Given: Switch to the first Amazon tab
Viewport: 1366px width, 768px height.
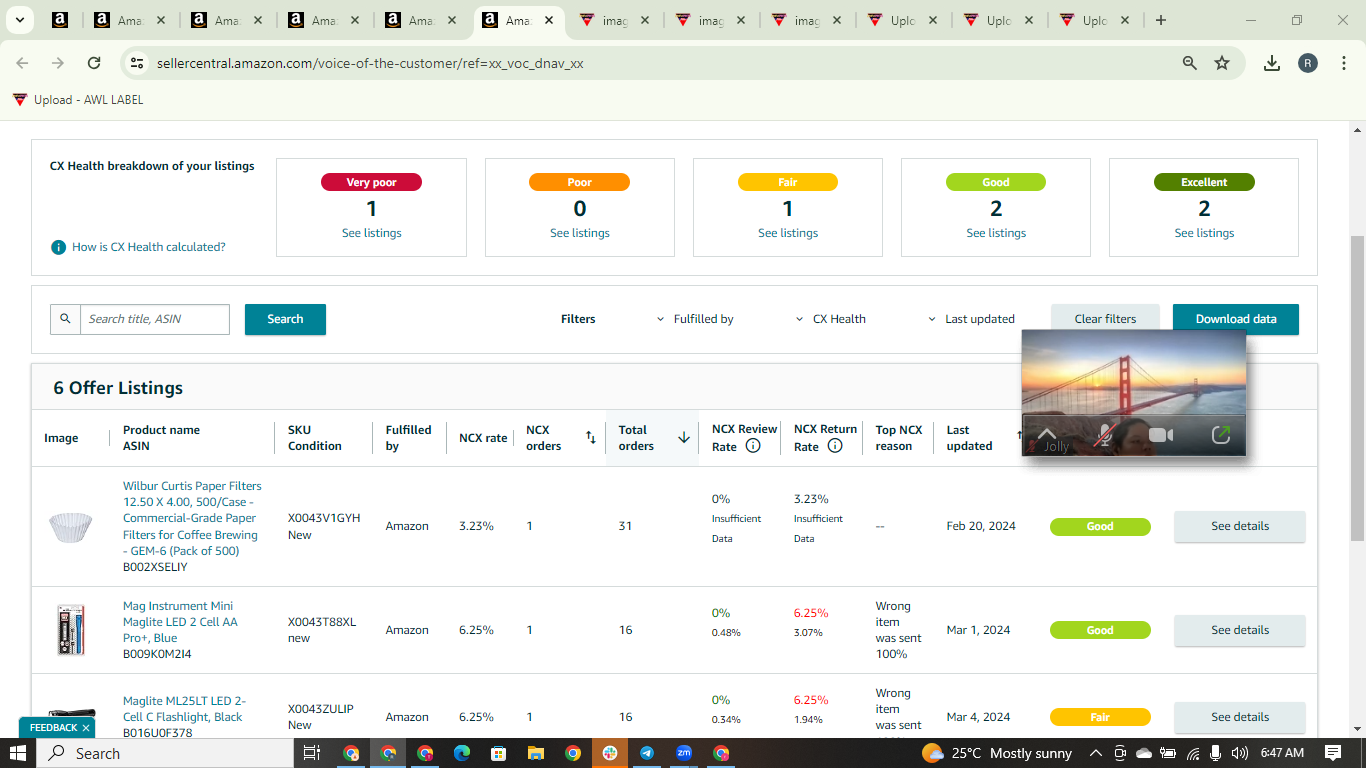Looking at the screenshot, I should tap(60, 20).
